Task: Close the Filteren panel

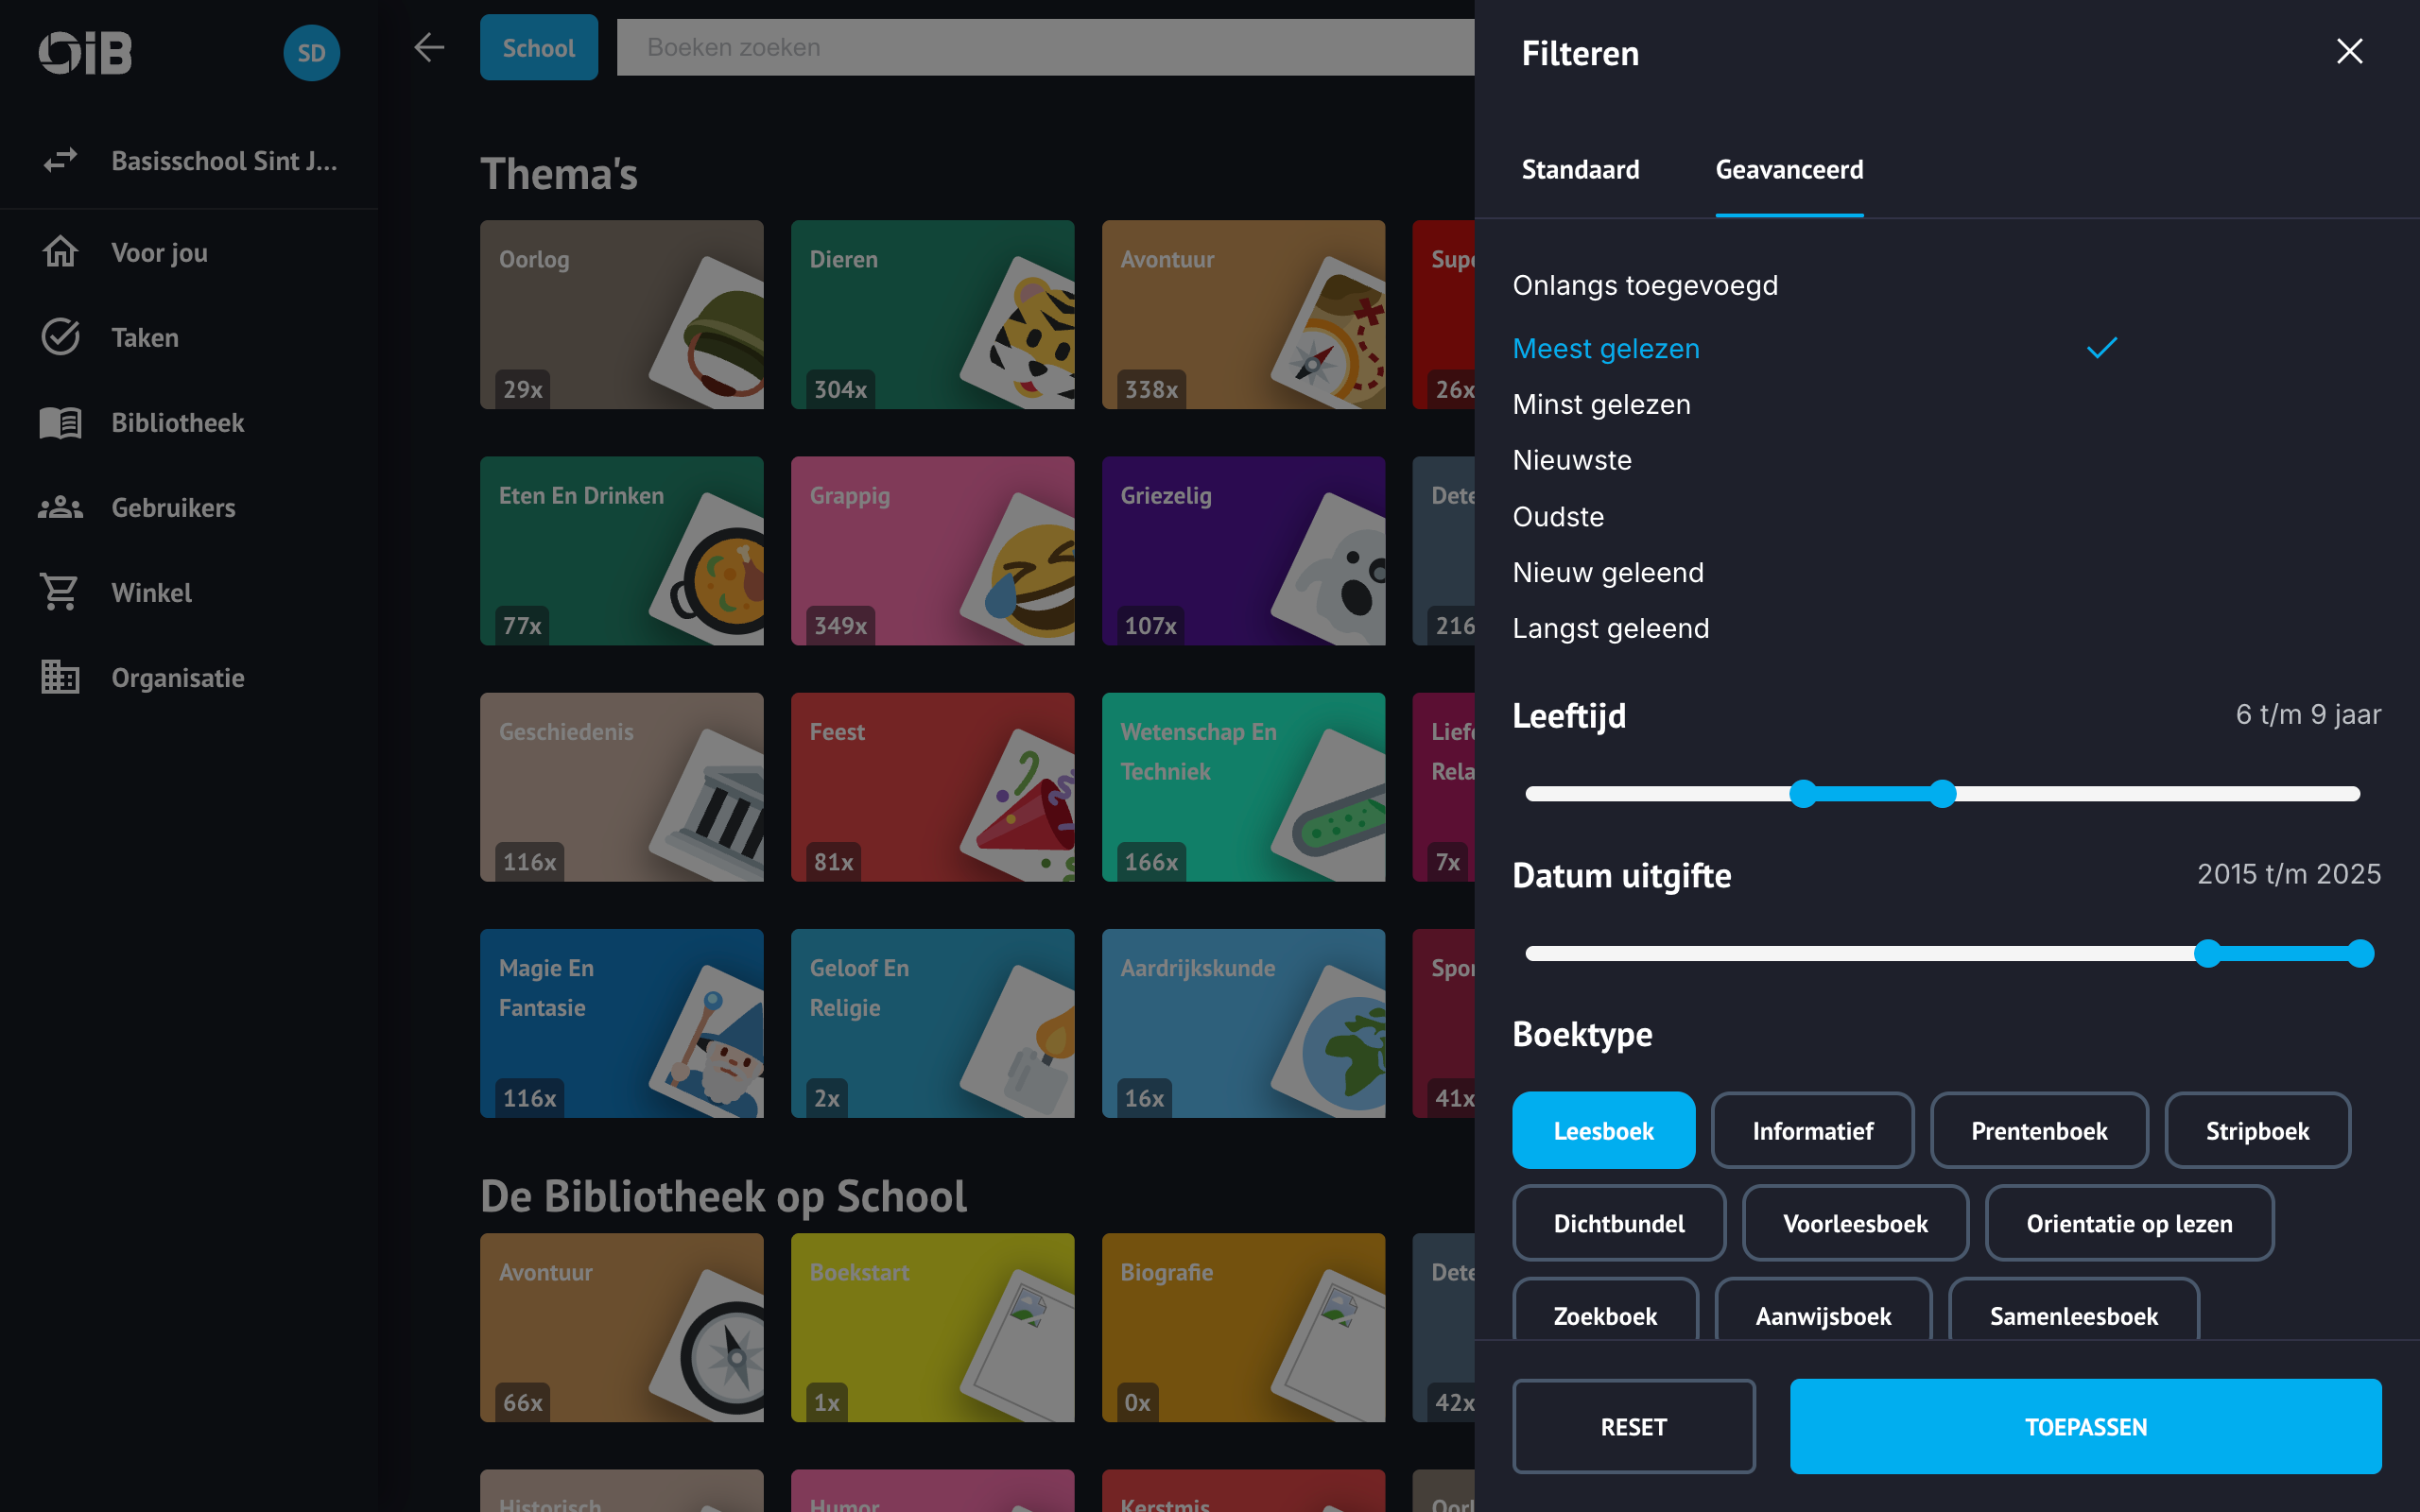Action: pos(2349,51)
